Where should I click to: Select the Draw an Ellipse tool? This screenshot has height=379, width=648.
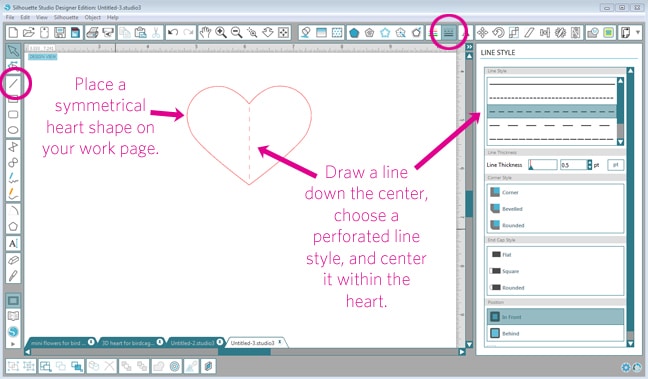13,130
